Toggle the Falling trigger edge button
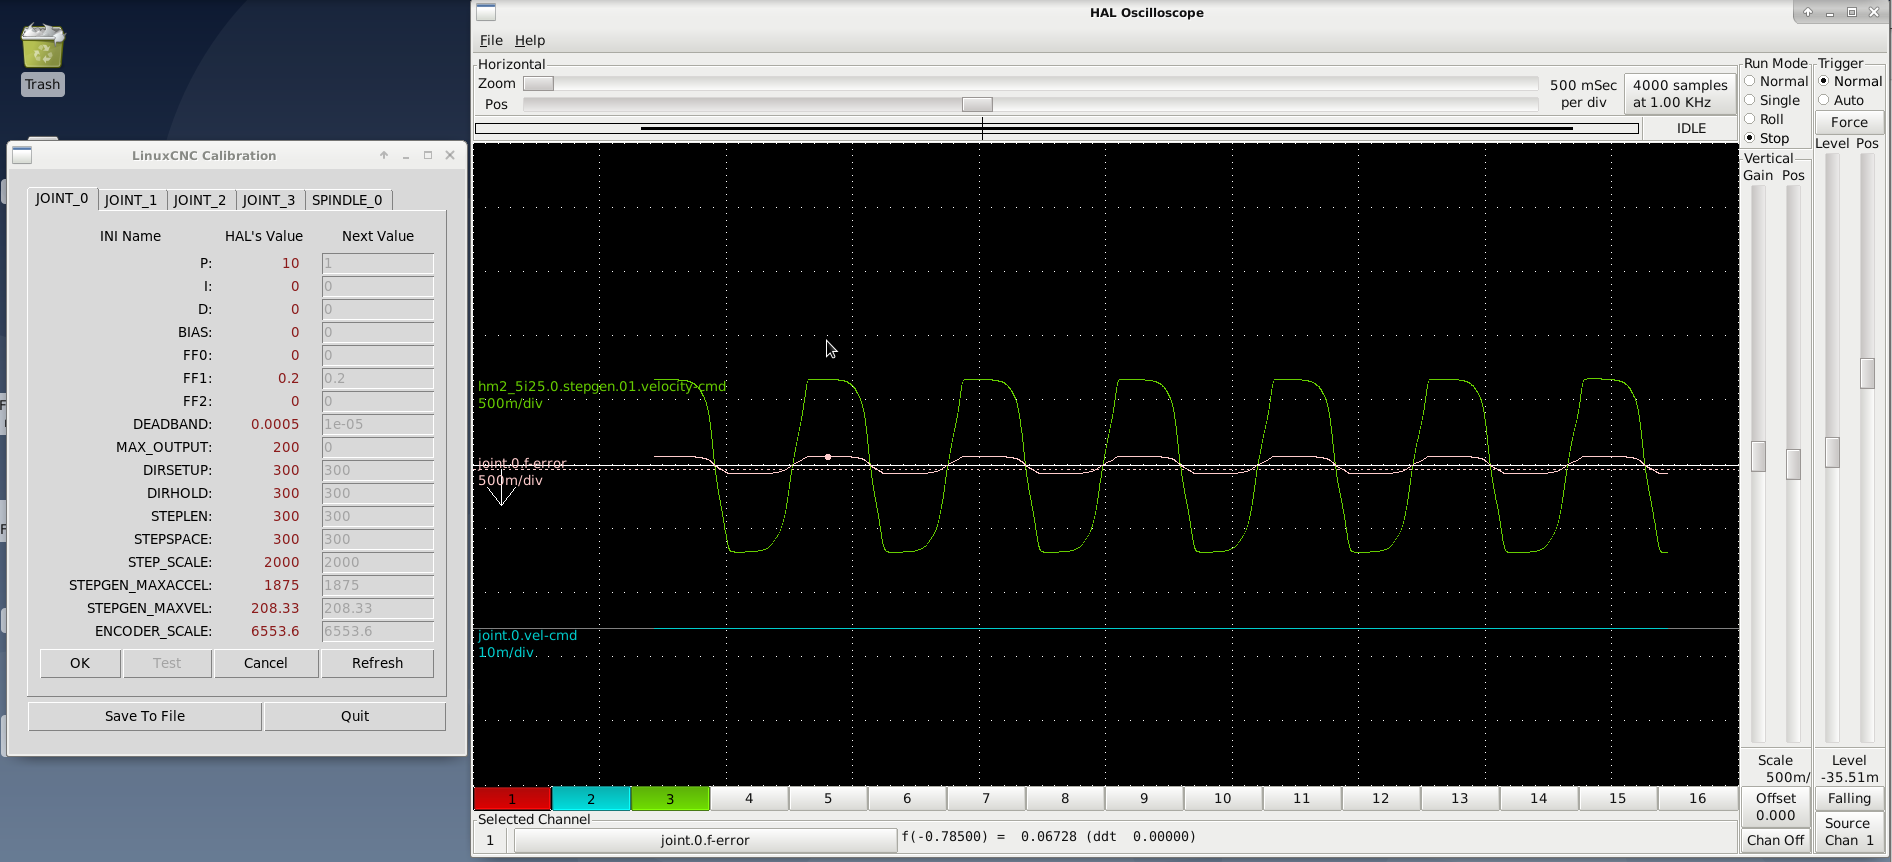Image resolution: width=1892 pixels, height=862 pixels. click(x=1849, y=798)
